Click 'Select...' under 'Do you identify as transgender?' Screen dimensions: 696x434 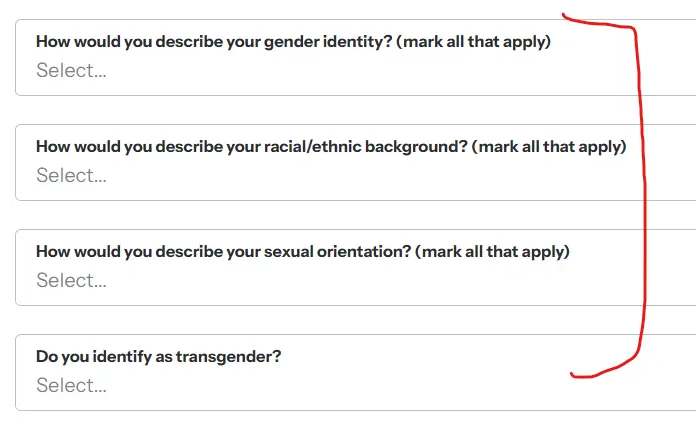pos(71,386)
